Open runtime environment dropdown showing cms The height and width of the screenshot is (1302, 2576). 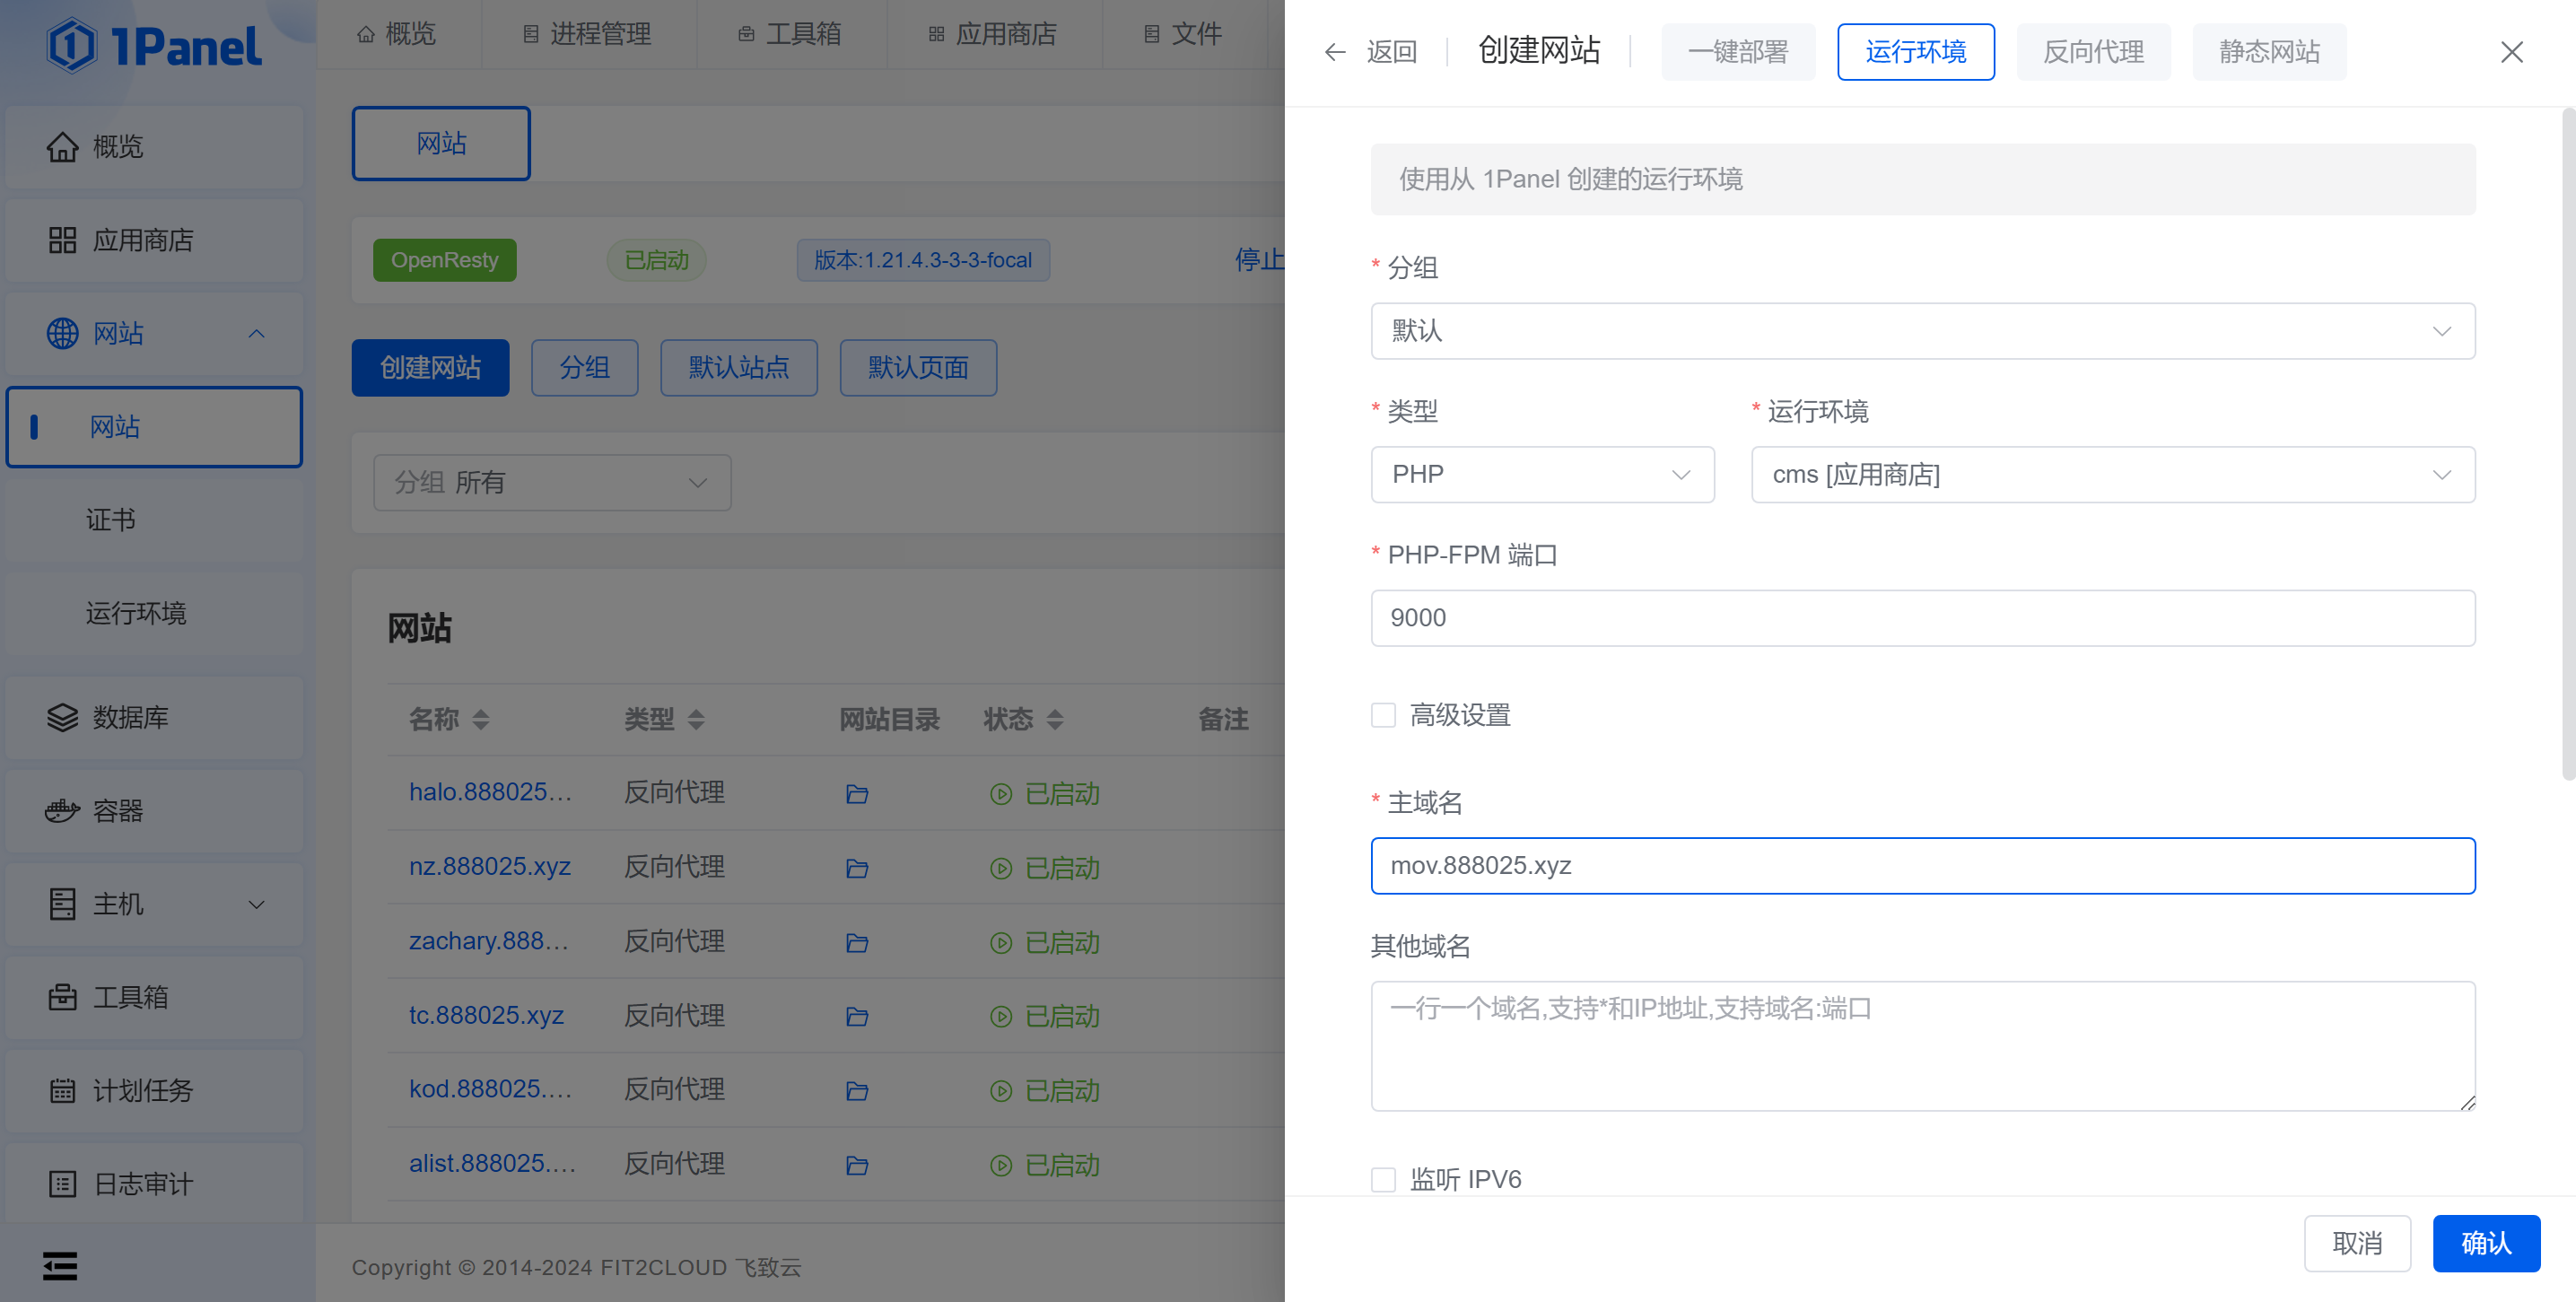click(2112, 474)
